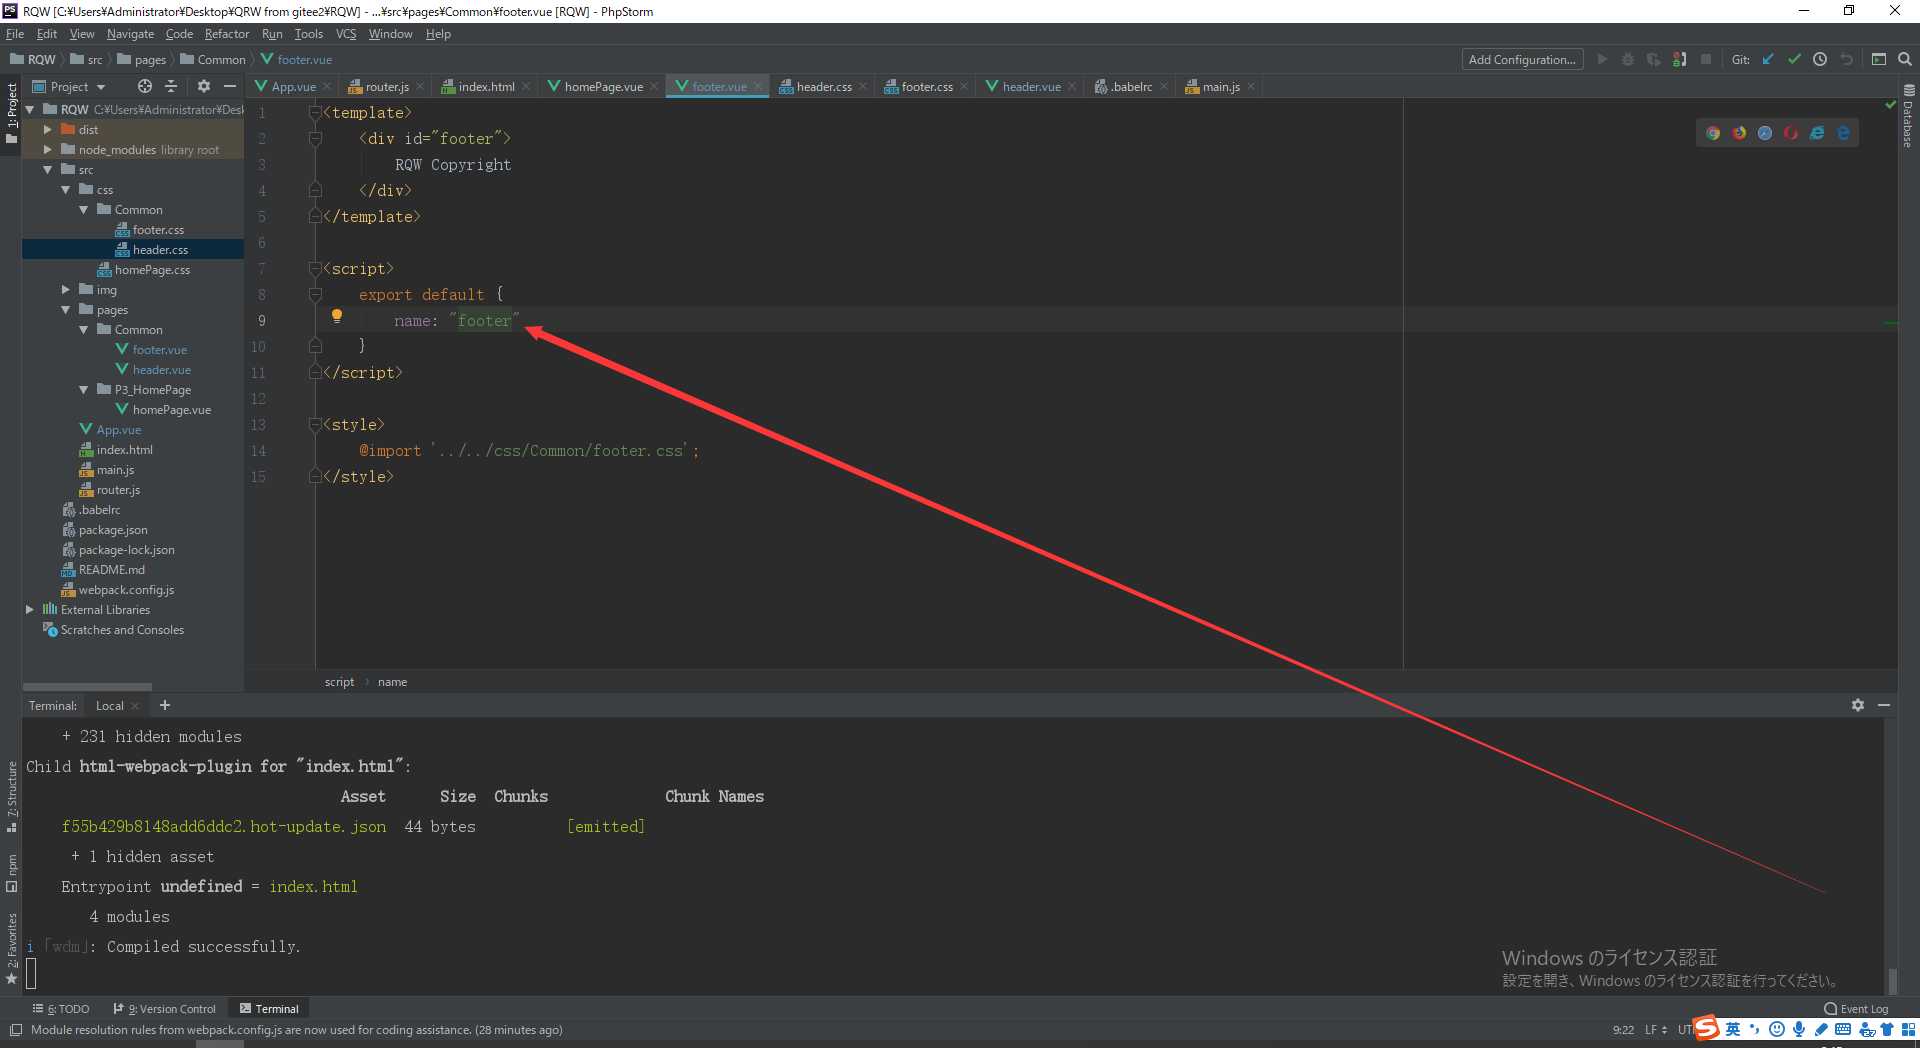Click the Add Configuration... button

[1522, 60]
